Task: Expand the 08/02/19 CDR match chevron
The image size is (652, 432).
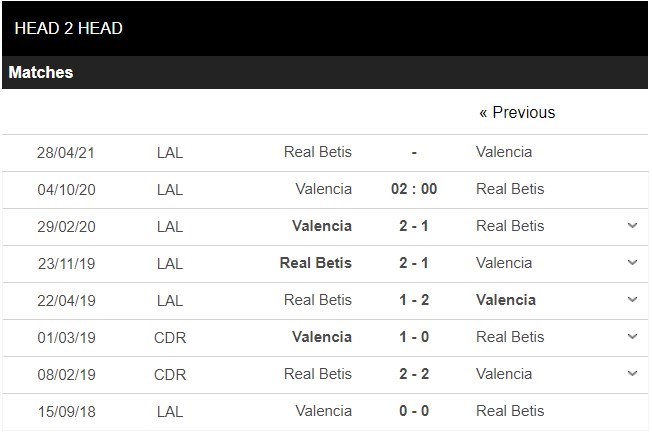Action: click(632, 374)
